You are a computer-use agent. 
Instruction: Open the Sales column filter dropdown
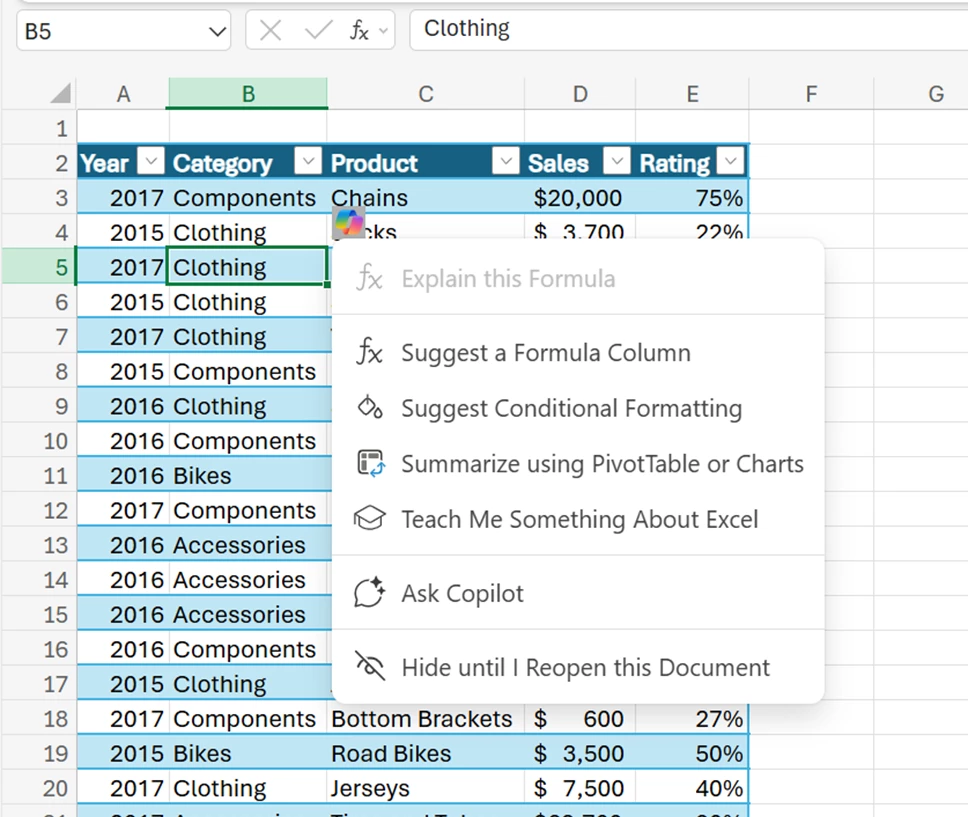pyautogui.click(x=616, y=161)
